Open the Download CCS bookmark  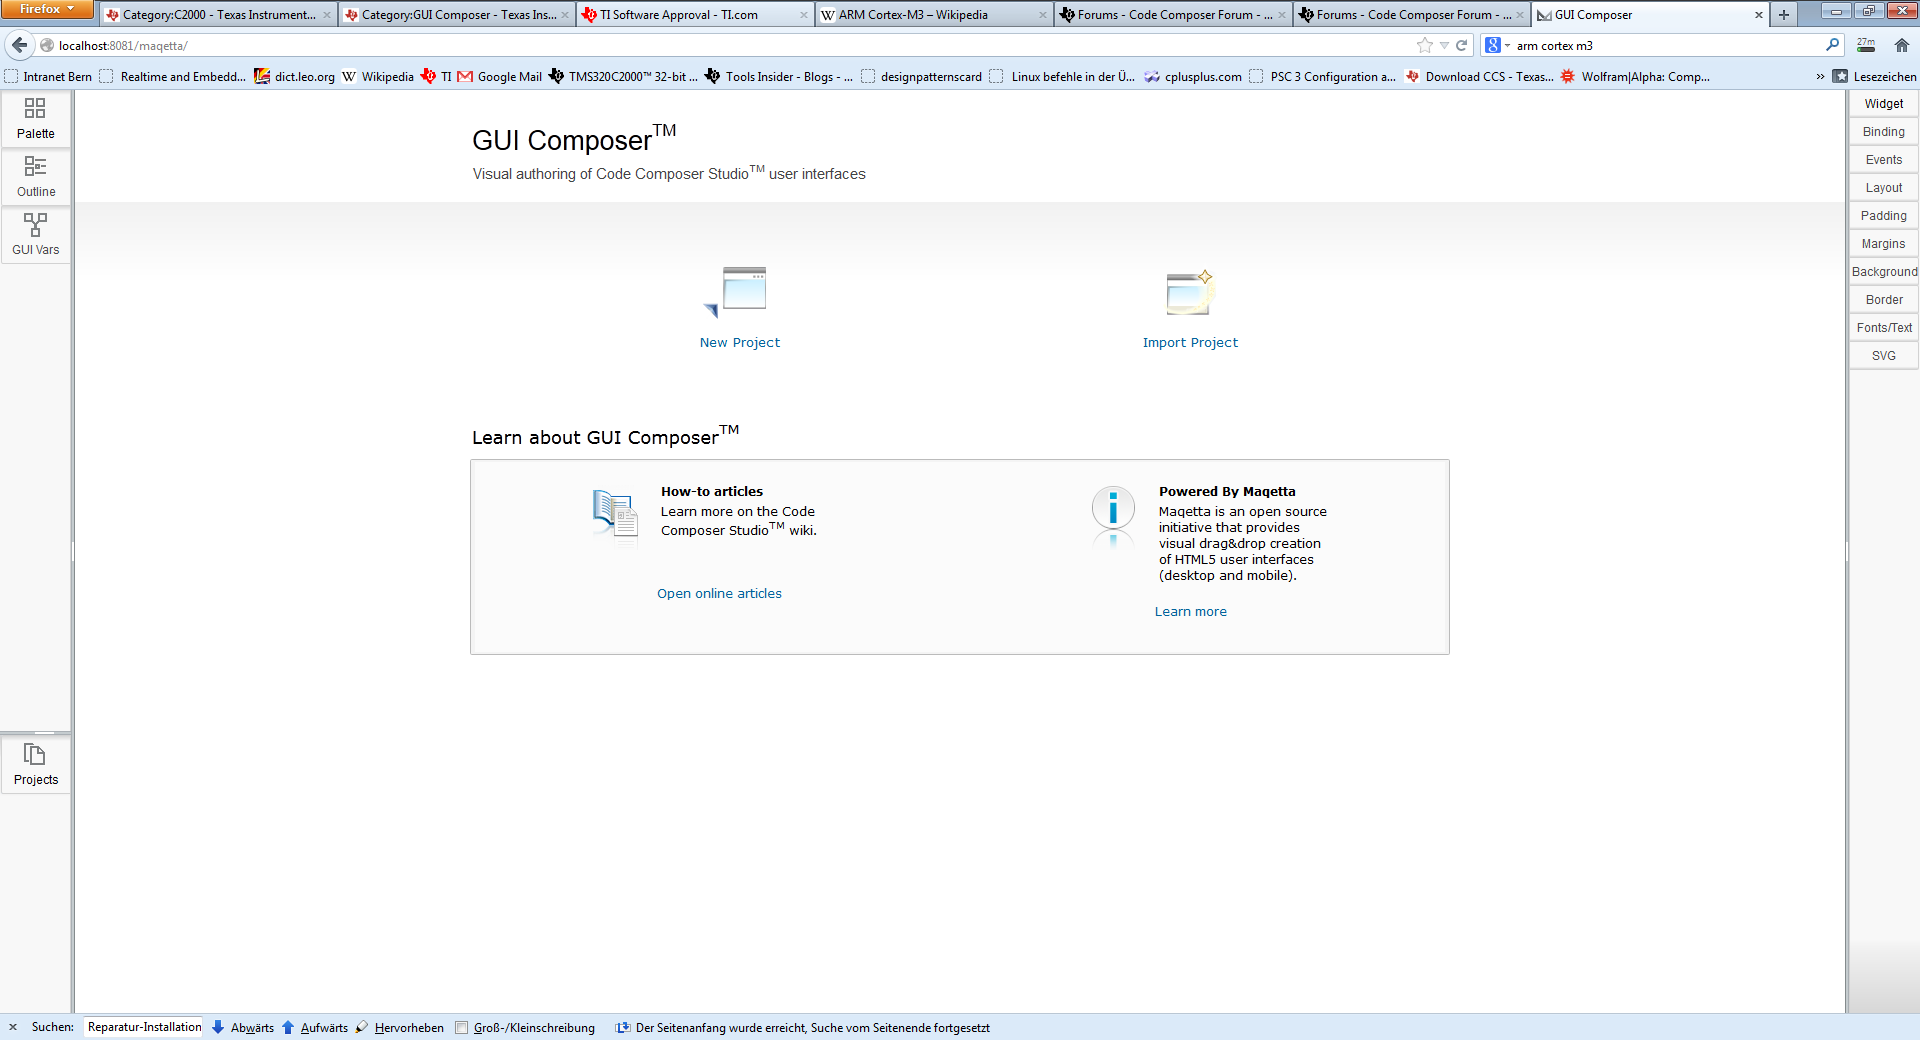point(1479,76)
